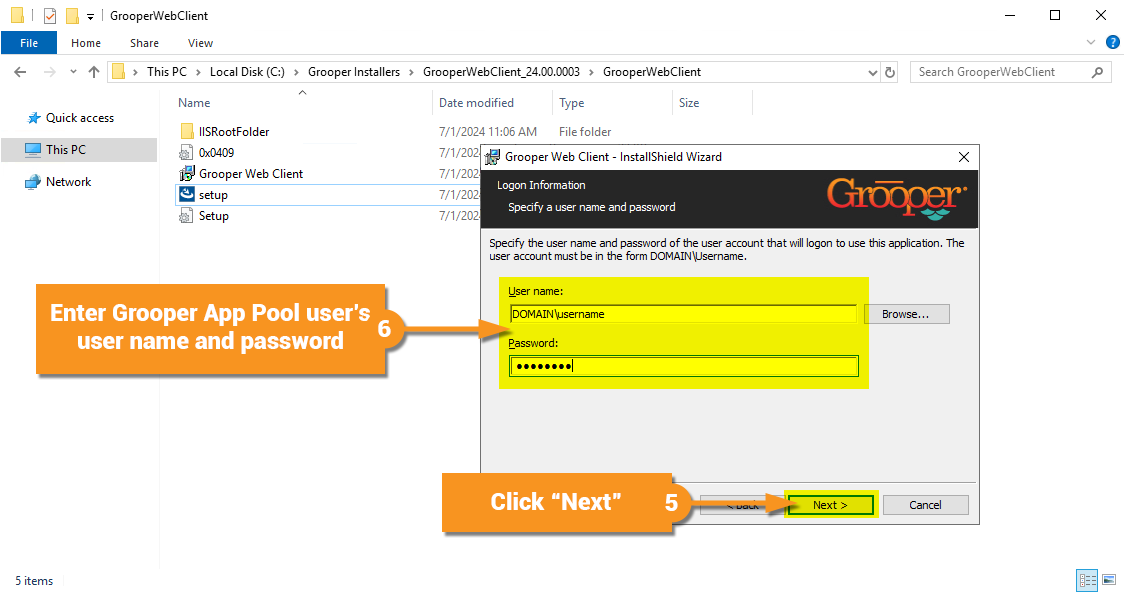Click Next > in the wizard
The height and width of the screenshot is (593, 1125).
coord(830,505)
